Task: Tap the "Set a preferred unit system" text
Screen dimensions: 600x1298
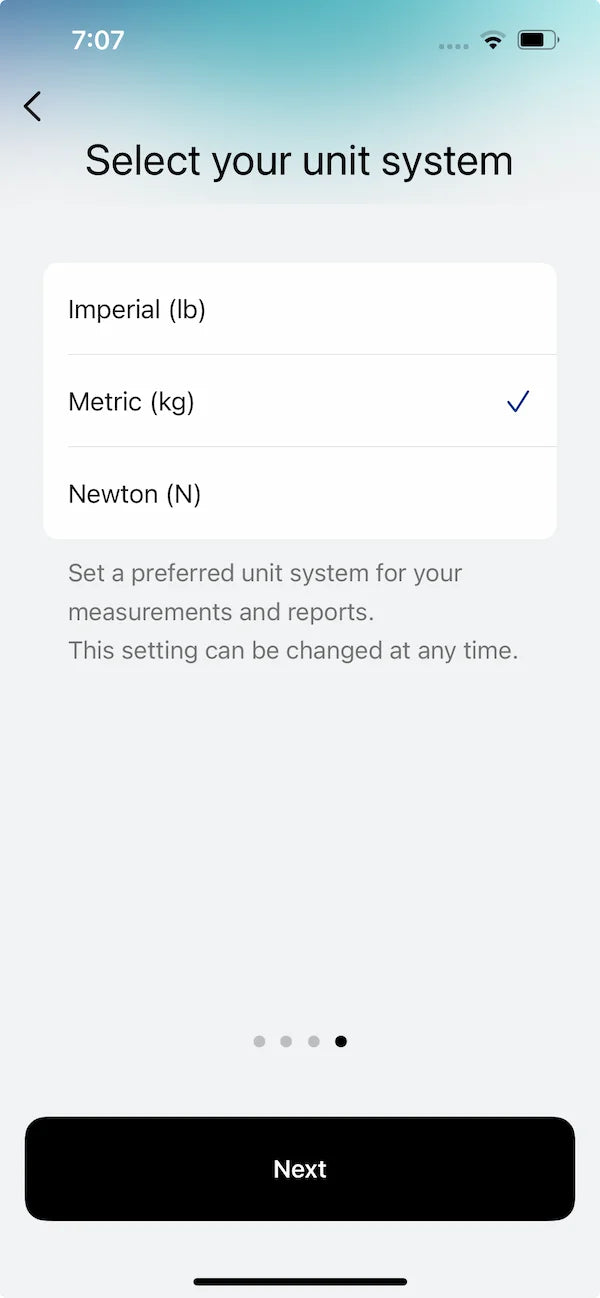Action: point(265,574)
